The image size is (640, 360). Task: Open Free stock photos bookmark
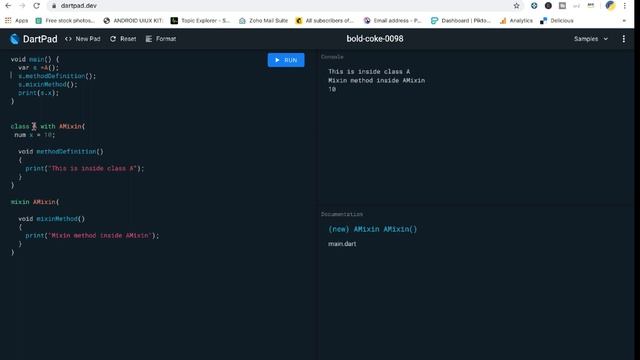65,20
